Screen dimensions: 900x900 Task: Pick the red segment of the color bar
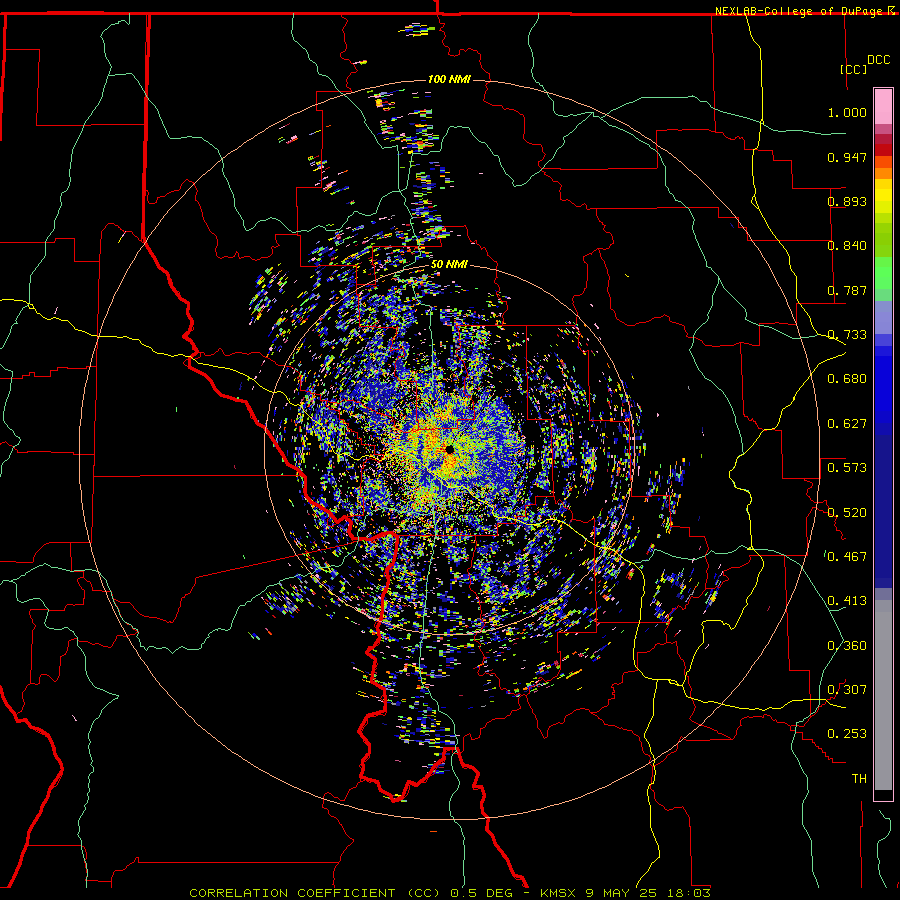pos(883,150)
